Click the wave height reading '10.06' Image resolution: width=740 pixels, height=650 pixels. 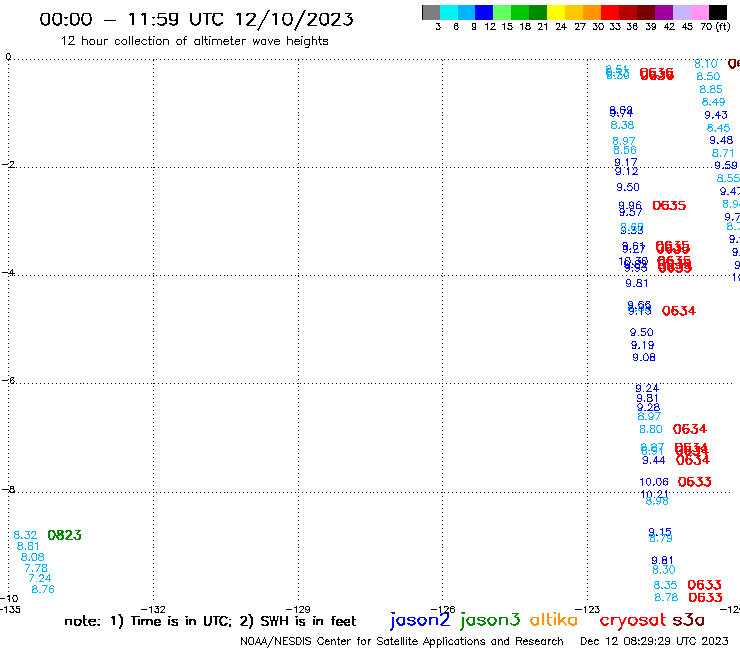pyautogui.click(x=654, y=482)
